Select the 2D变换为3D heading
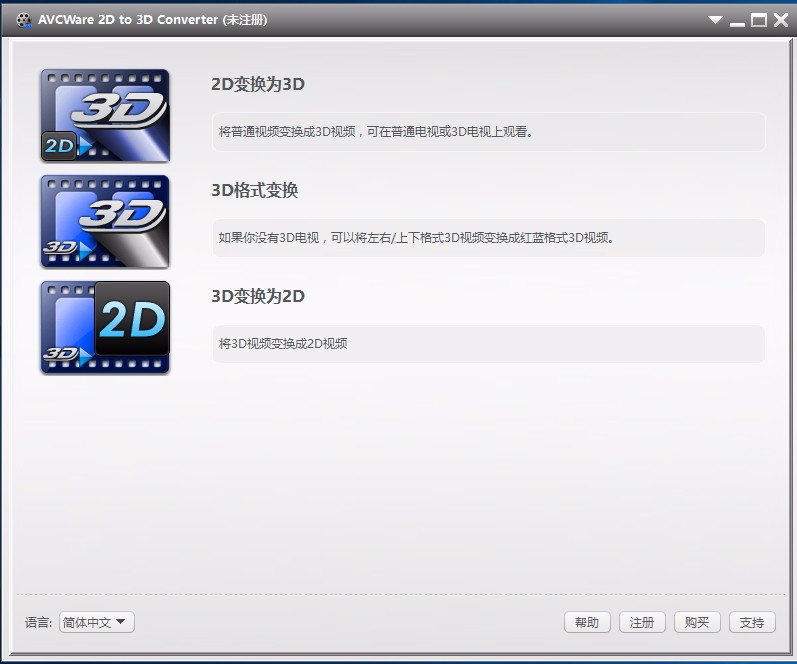 point(258,84)
